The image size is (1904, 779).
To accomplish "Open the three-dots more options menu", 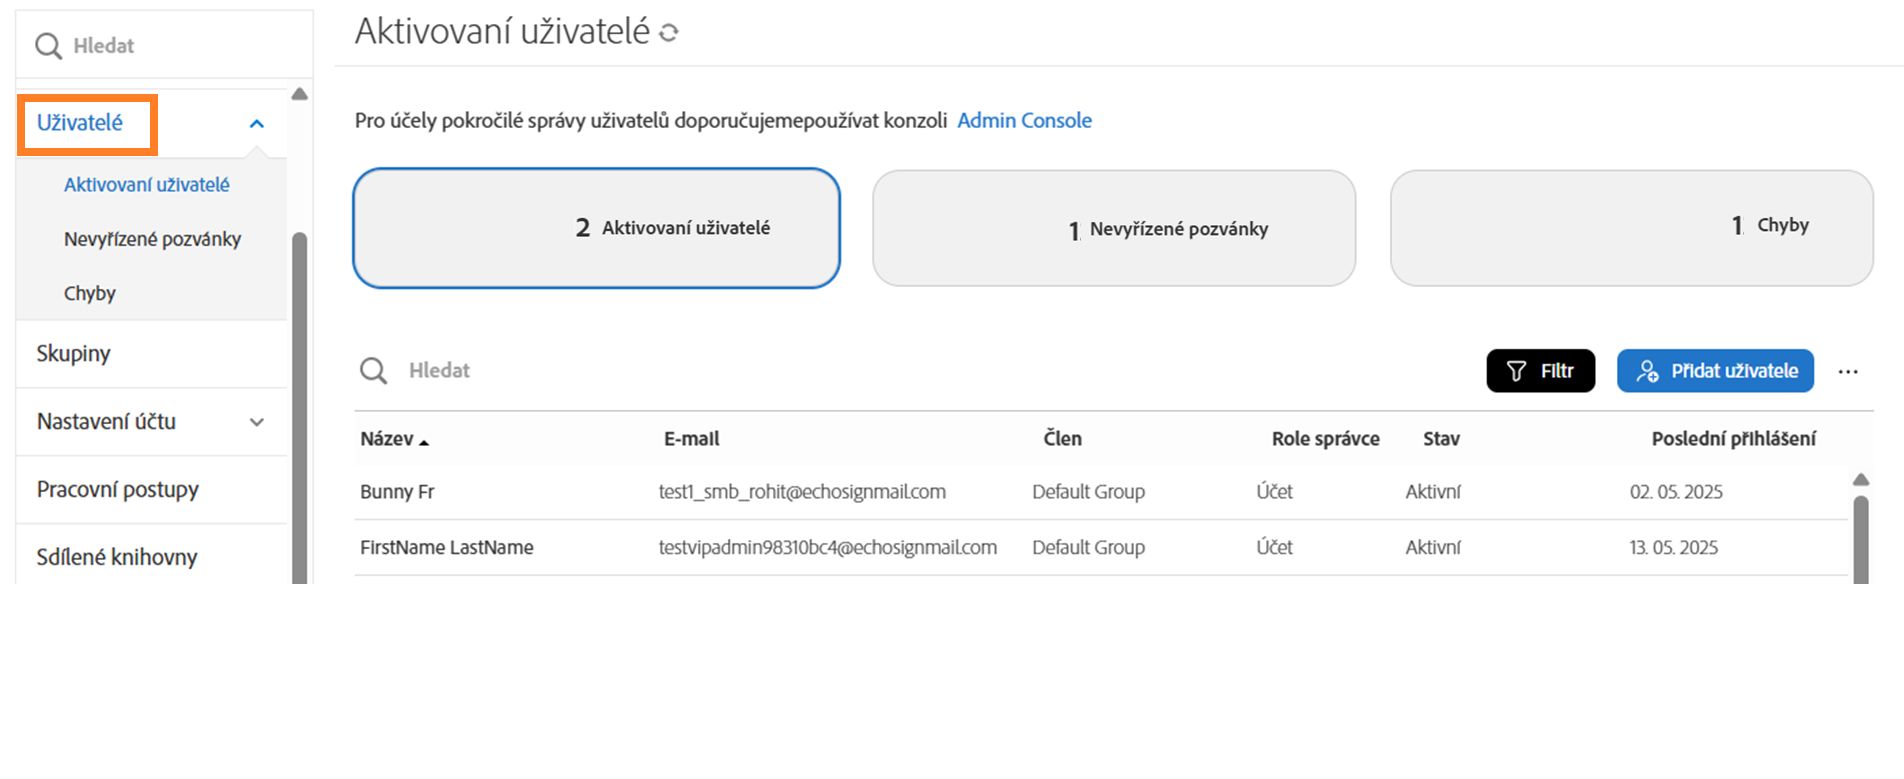I will 1848,372.
